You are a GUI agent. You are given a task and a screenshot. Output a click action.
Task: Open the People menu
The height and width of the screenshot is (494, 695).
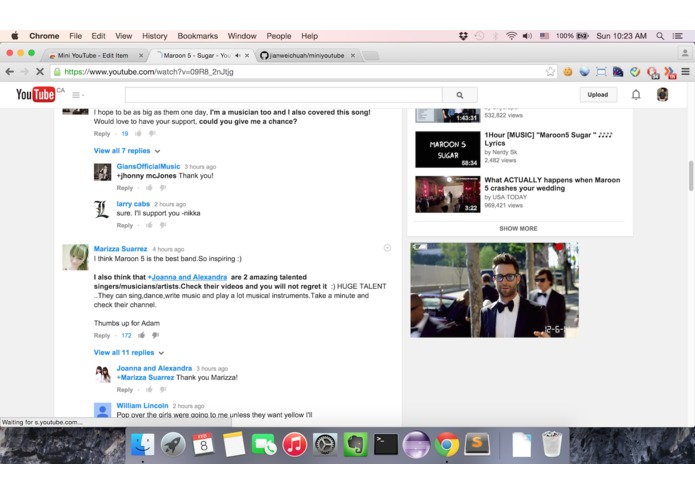point(279,36)
